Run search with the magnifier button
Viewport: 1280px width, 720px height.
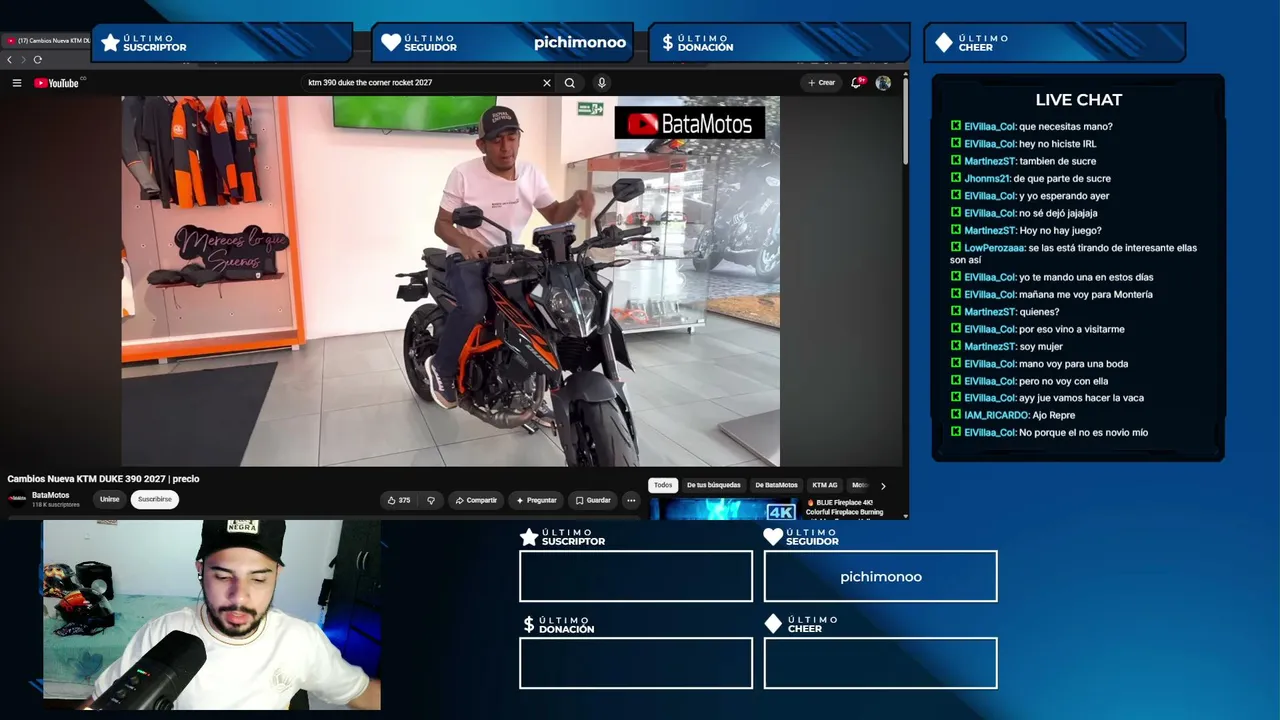tap(570, 83)
